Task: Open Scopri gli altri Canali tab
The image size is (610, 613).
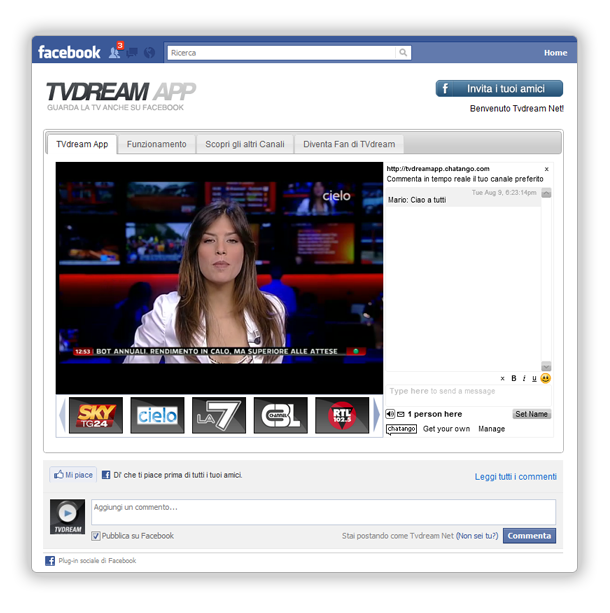Action: [245, 144]
